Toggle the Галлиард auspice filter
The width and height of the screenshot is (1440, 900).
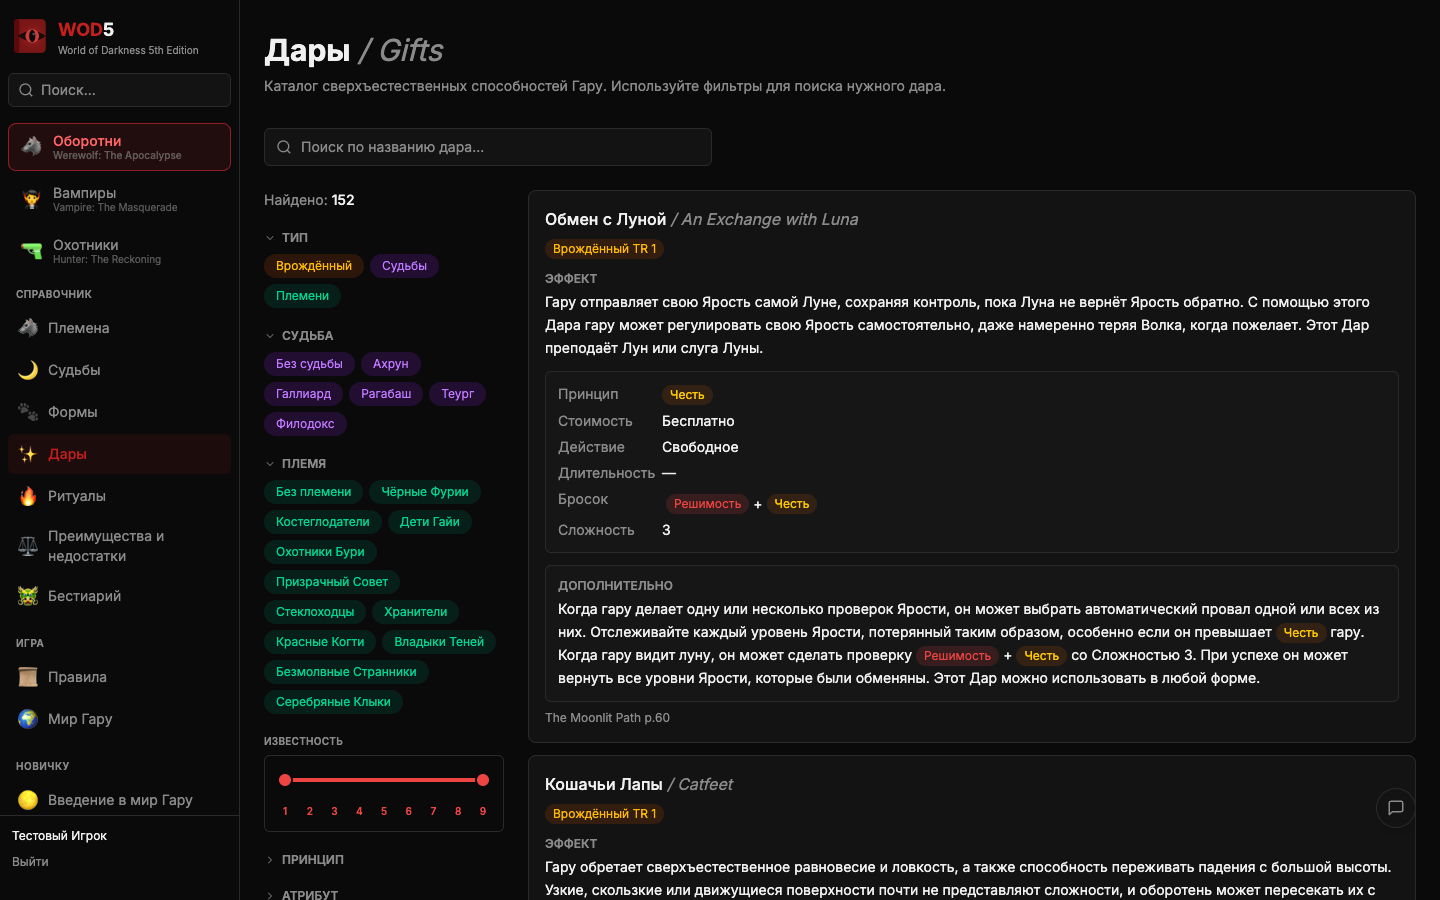[x=303, y=394]
